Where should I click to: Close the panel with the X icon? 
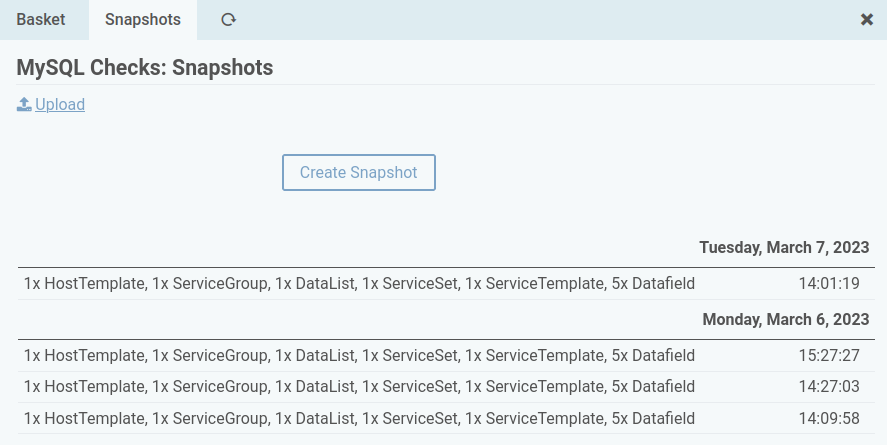(x=866, y=20)
